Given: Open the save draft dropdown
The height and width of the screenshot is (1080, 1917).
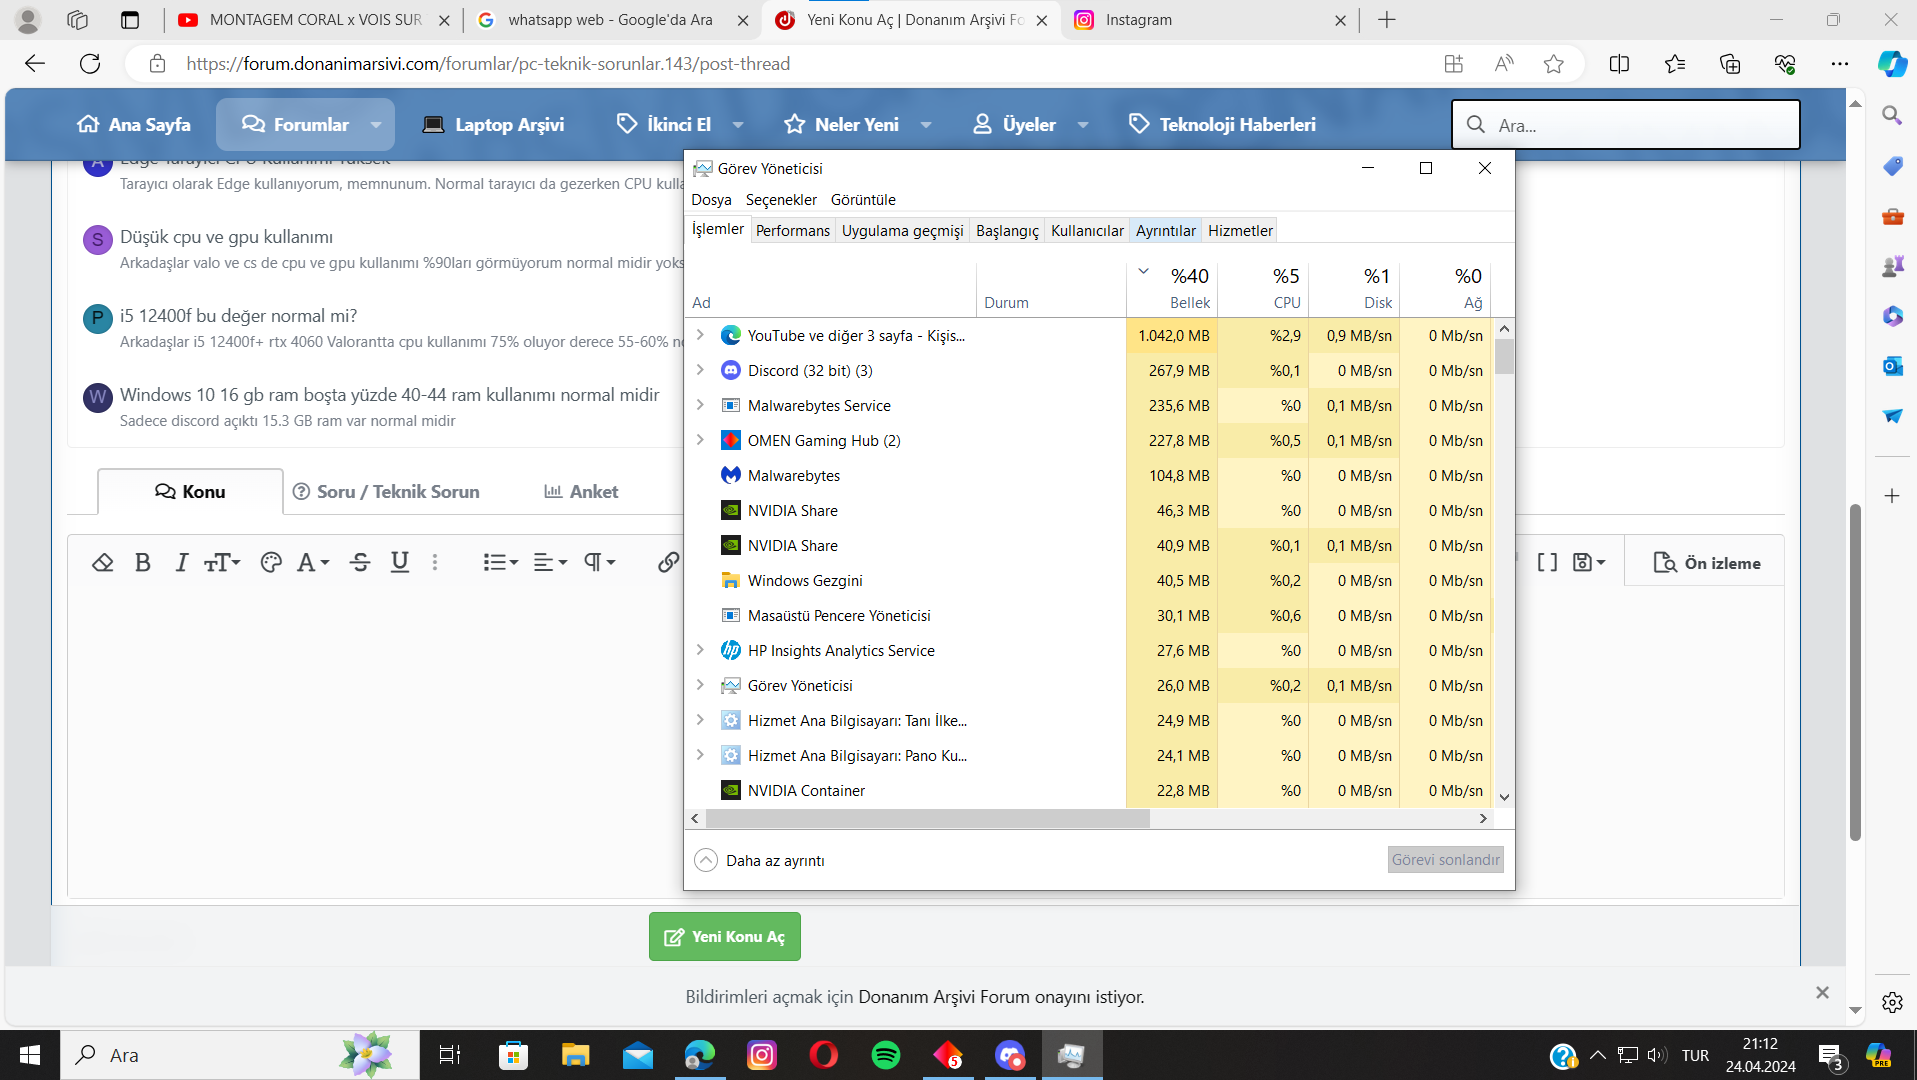Looking at the screenshot, I should pyautogui.click(x=1589, y=562).
